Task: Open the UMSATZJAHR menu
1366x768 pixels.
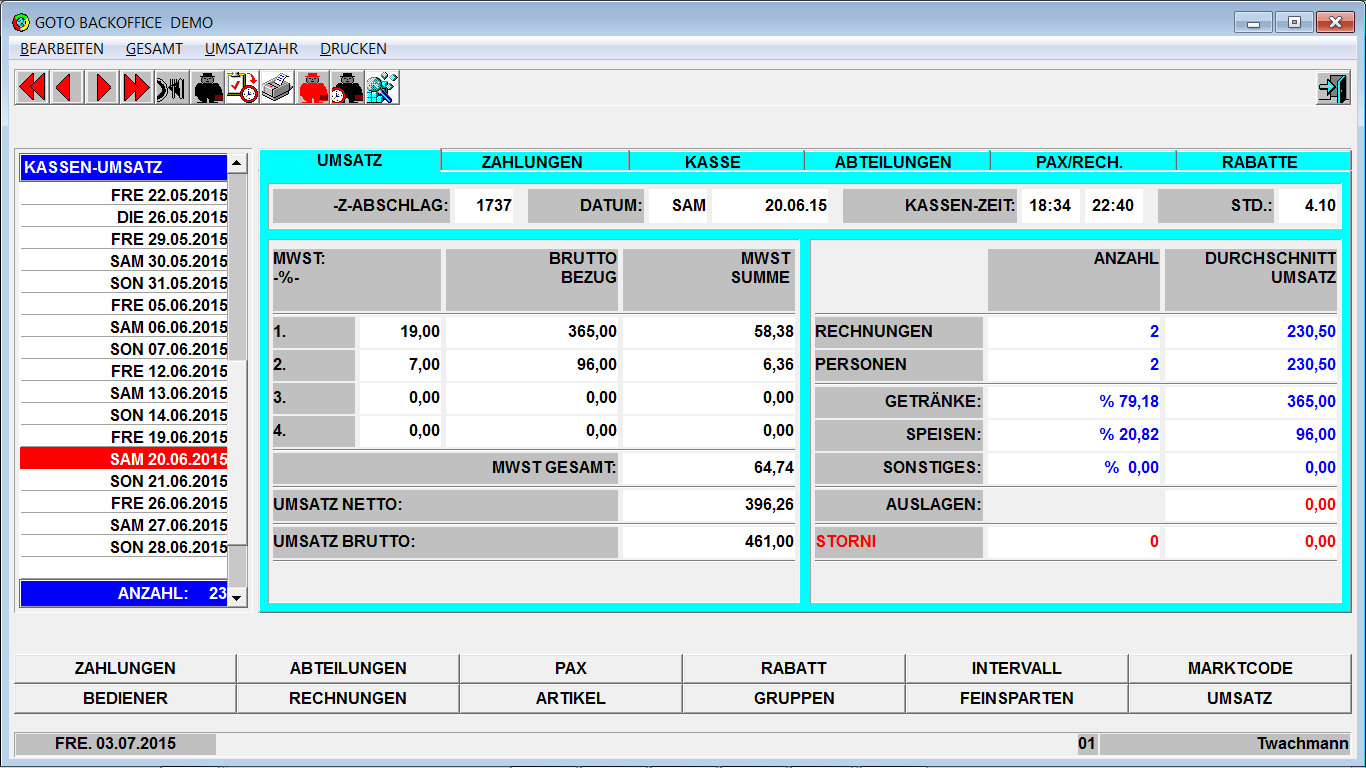Action: click(x=251, y=49)
